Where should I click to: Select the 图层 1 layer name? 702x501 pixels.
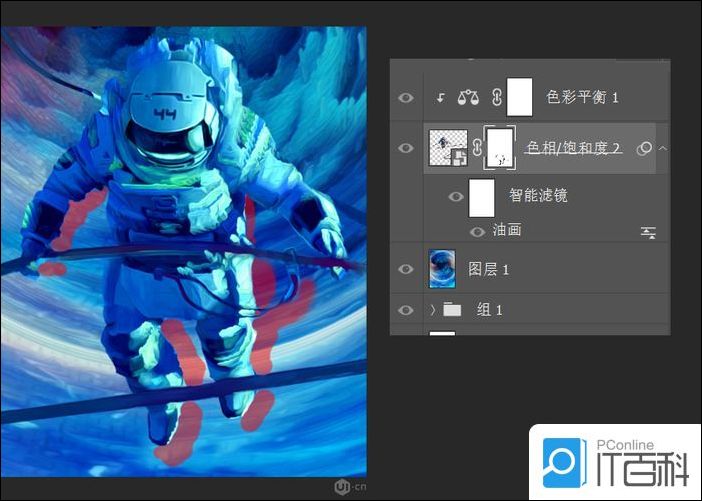[488, 269]
